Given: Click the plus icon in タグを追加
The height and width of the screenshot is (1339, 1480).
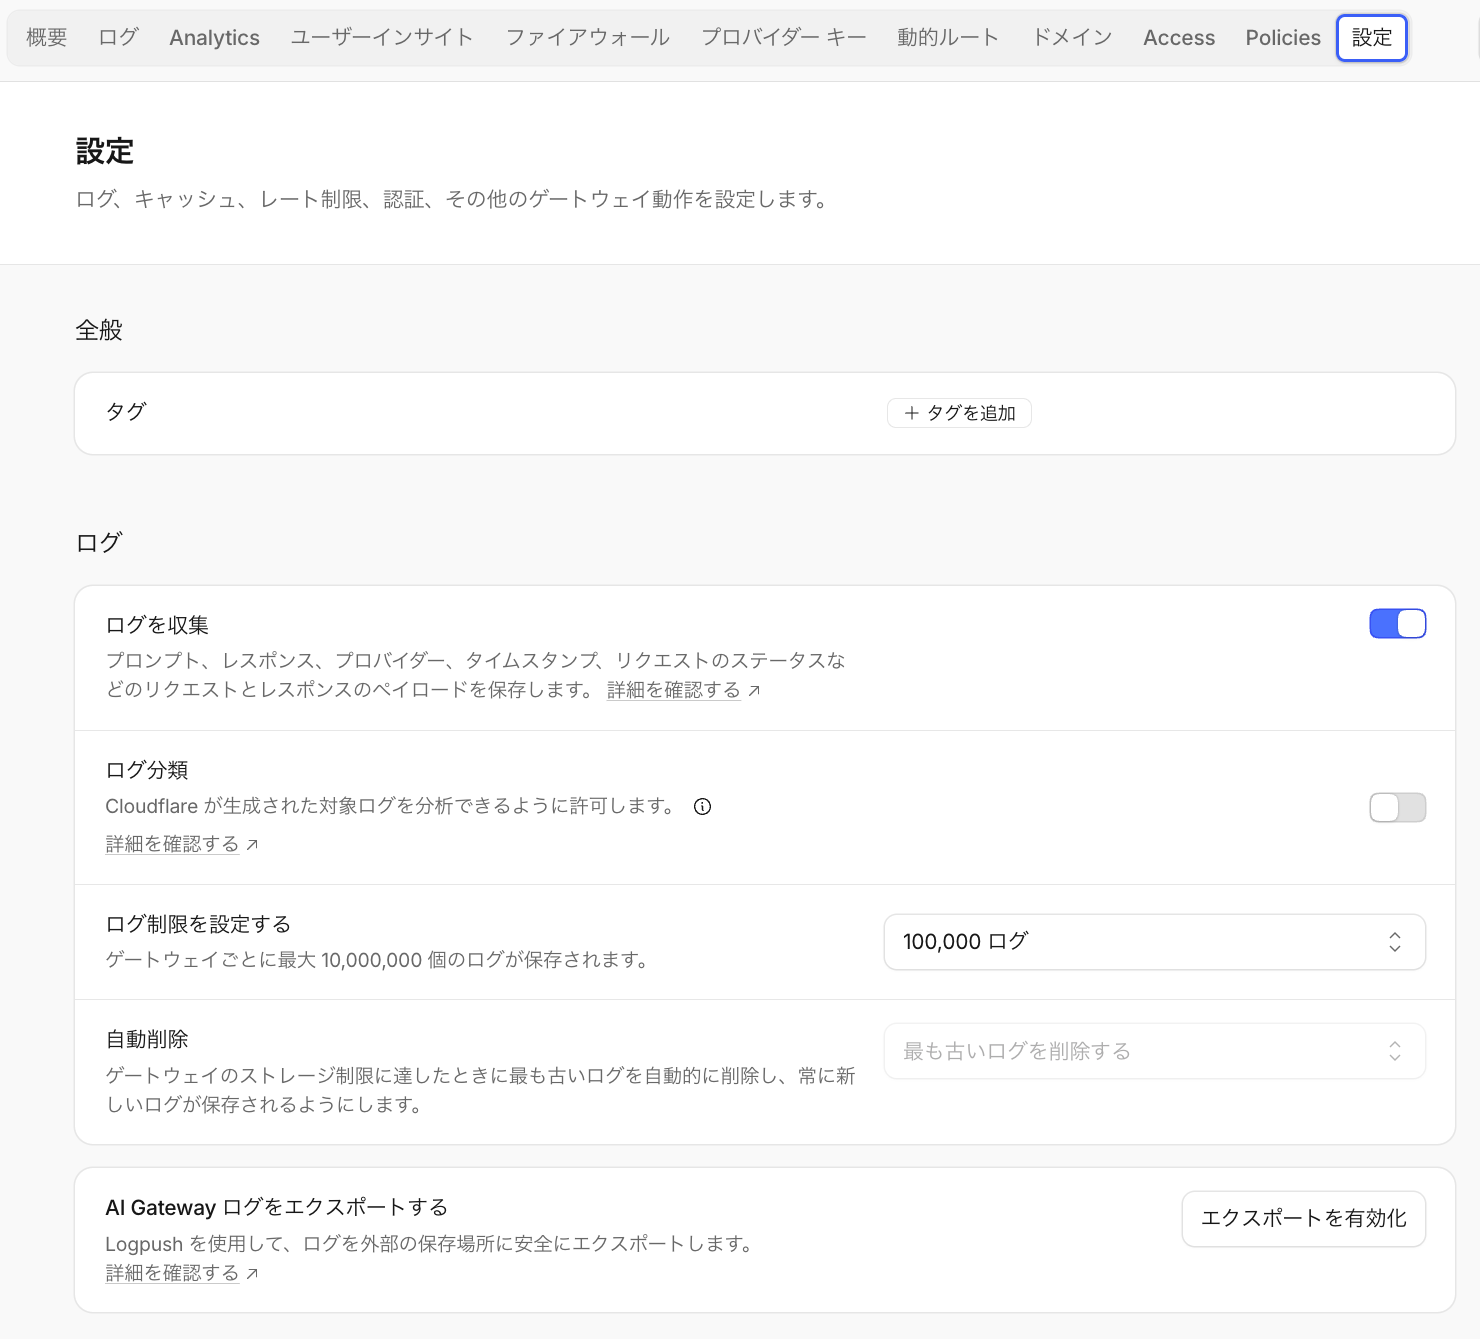Looking at the screenshot, I should (911, 413).
